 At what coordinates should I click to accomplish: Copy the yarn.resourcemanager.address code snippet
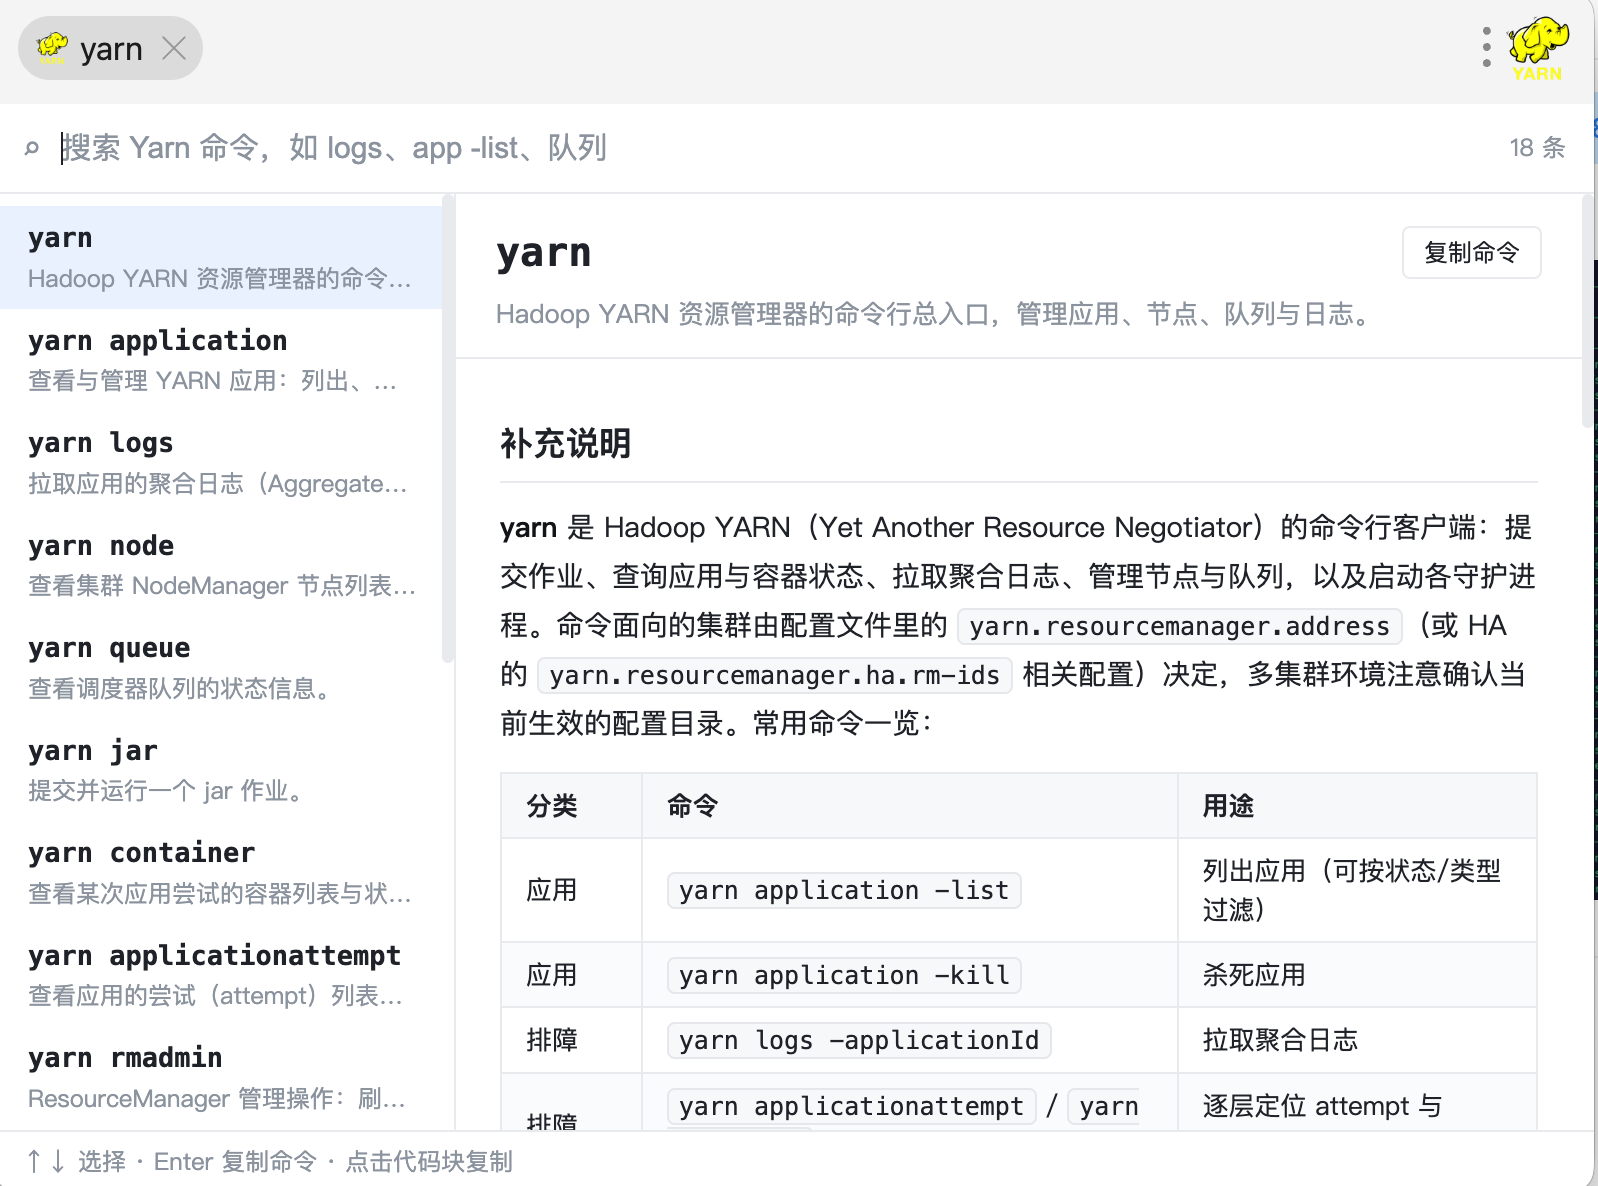click(1180, 626)
